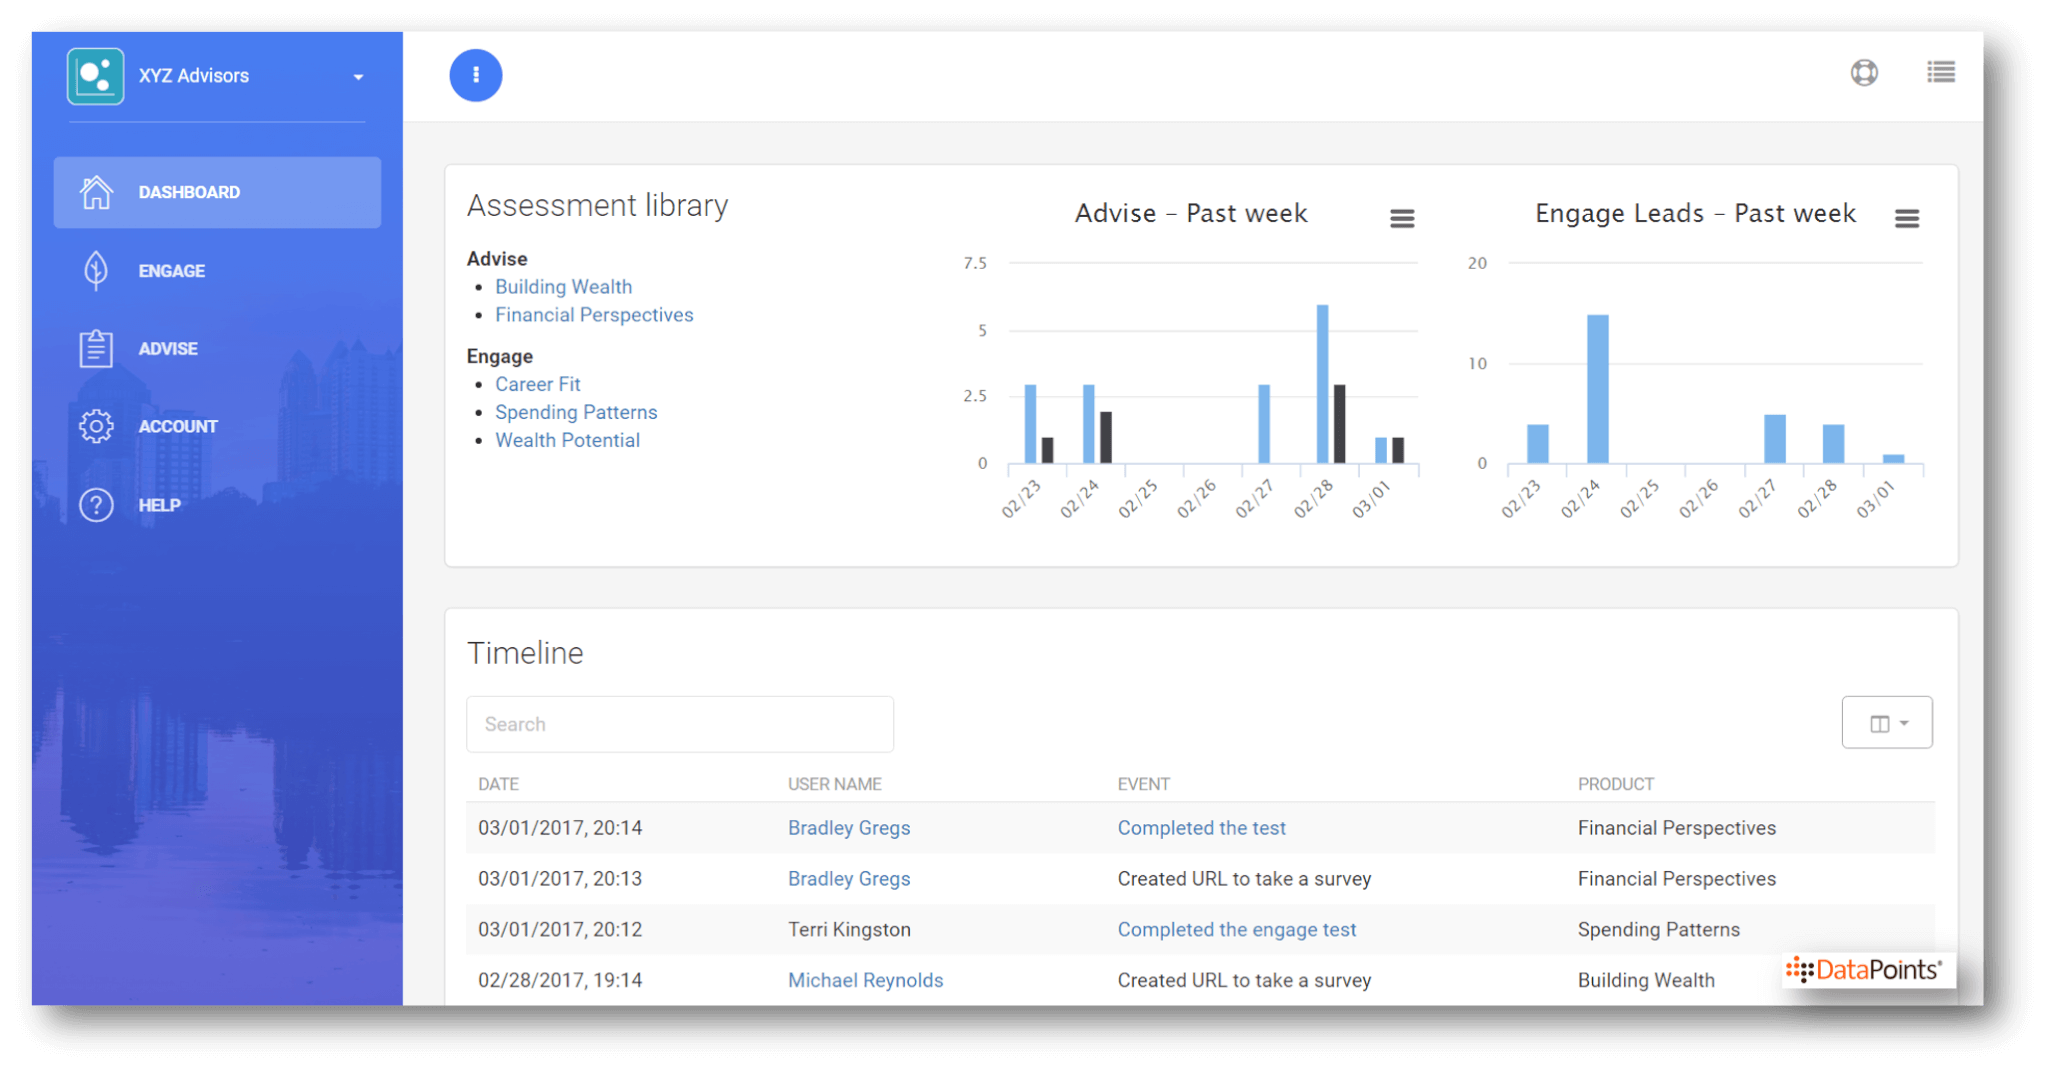Image resolution: width=2048 pixels, height=1070 pixels.
Task: Open the Timeline columns dropdown
Action: (1886, 723)
